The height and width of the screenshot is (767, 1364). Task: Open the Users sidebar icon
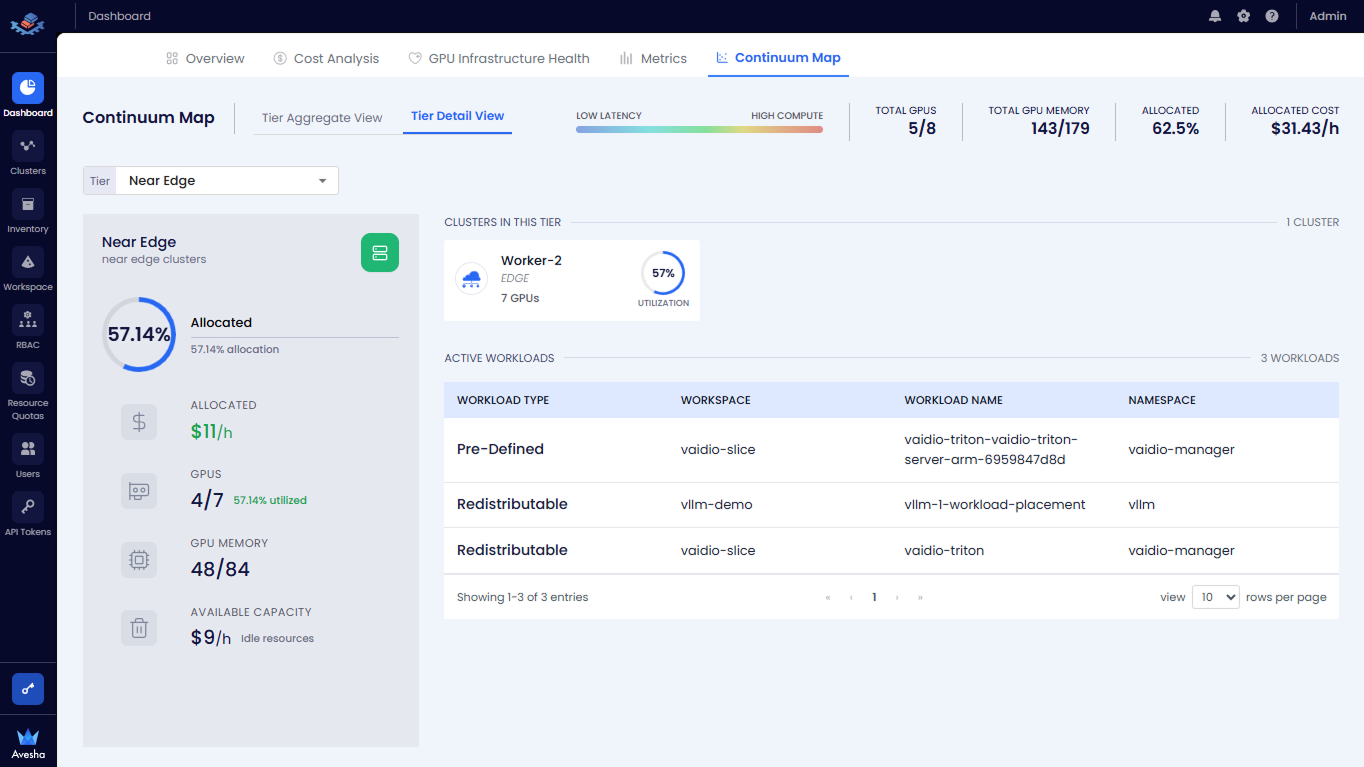[x=28, y=449]
